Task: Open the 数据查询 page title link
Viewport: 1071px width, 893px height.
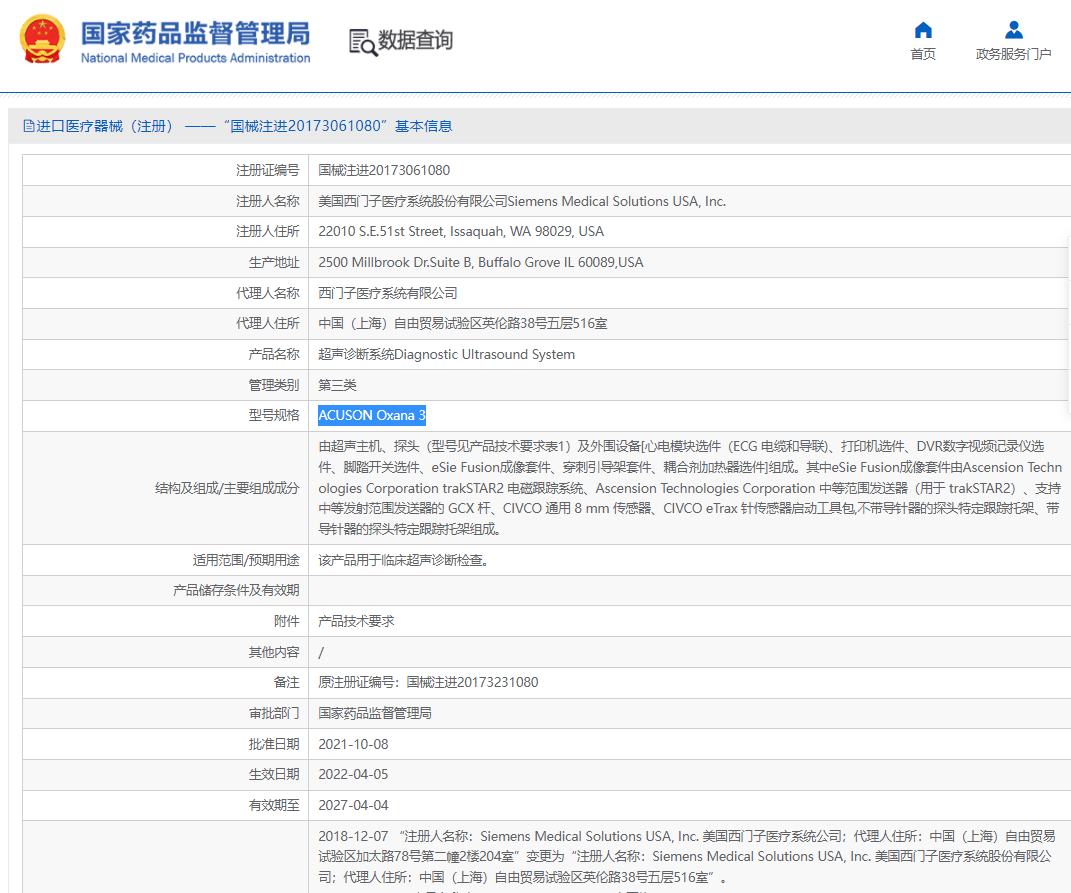Action: coord(415,40)
